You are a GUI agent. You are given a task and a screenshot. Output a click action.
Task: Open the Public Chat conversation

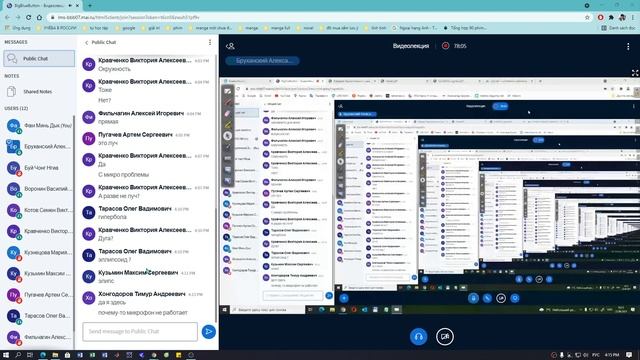[39, 59]
